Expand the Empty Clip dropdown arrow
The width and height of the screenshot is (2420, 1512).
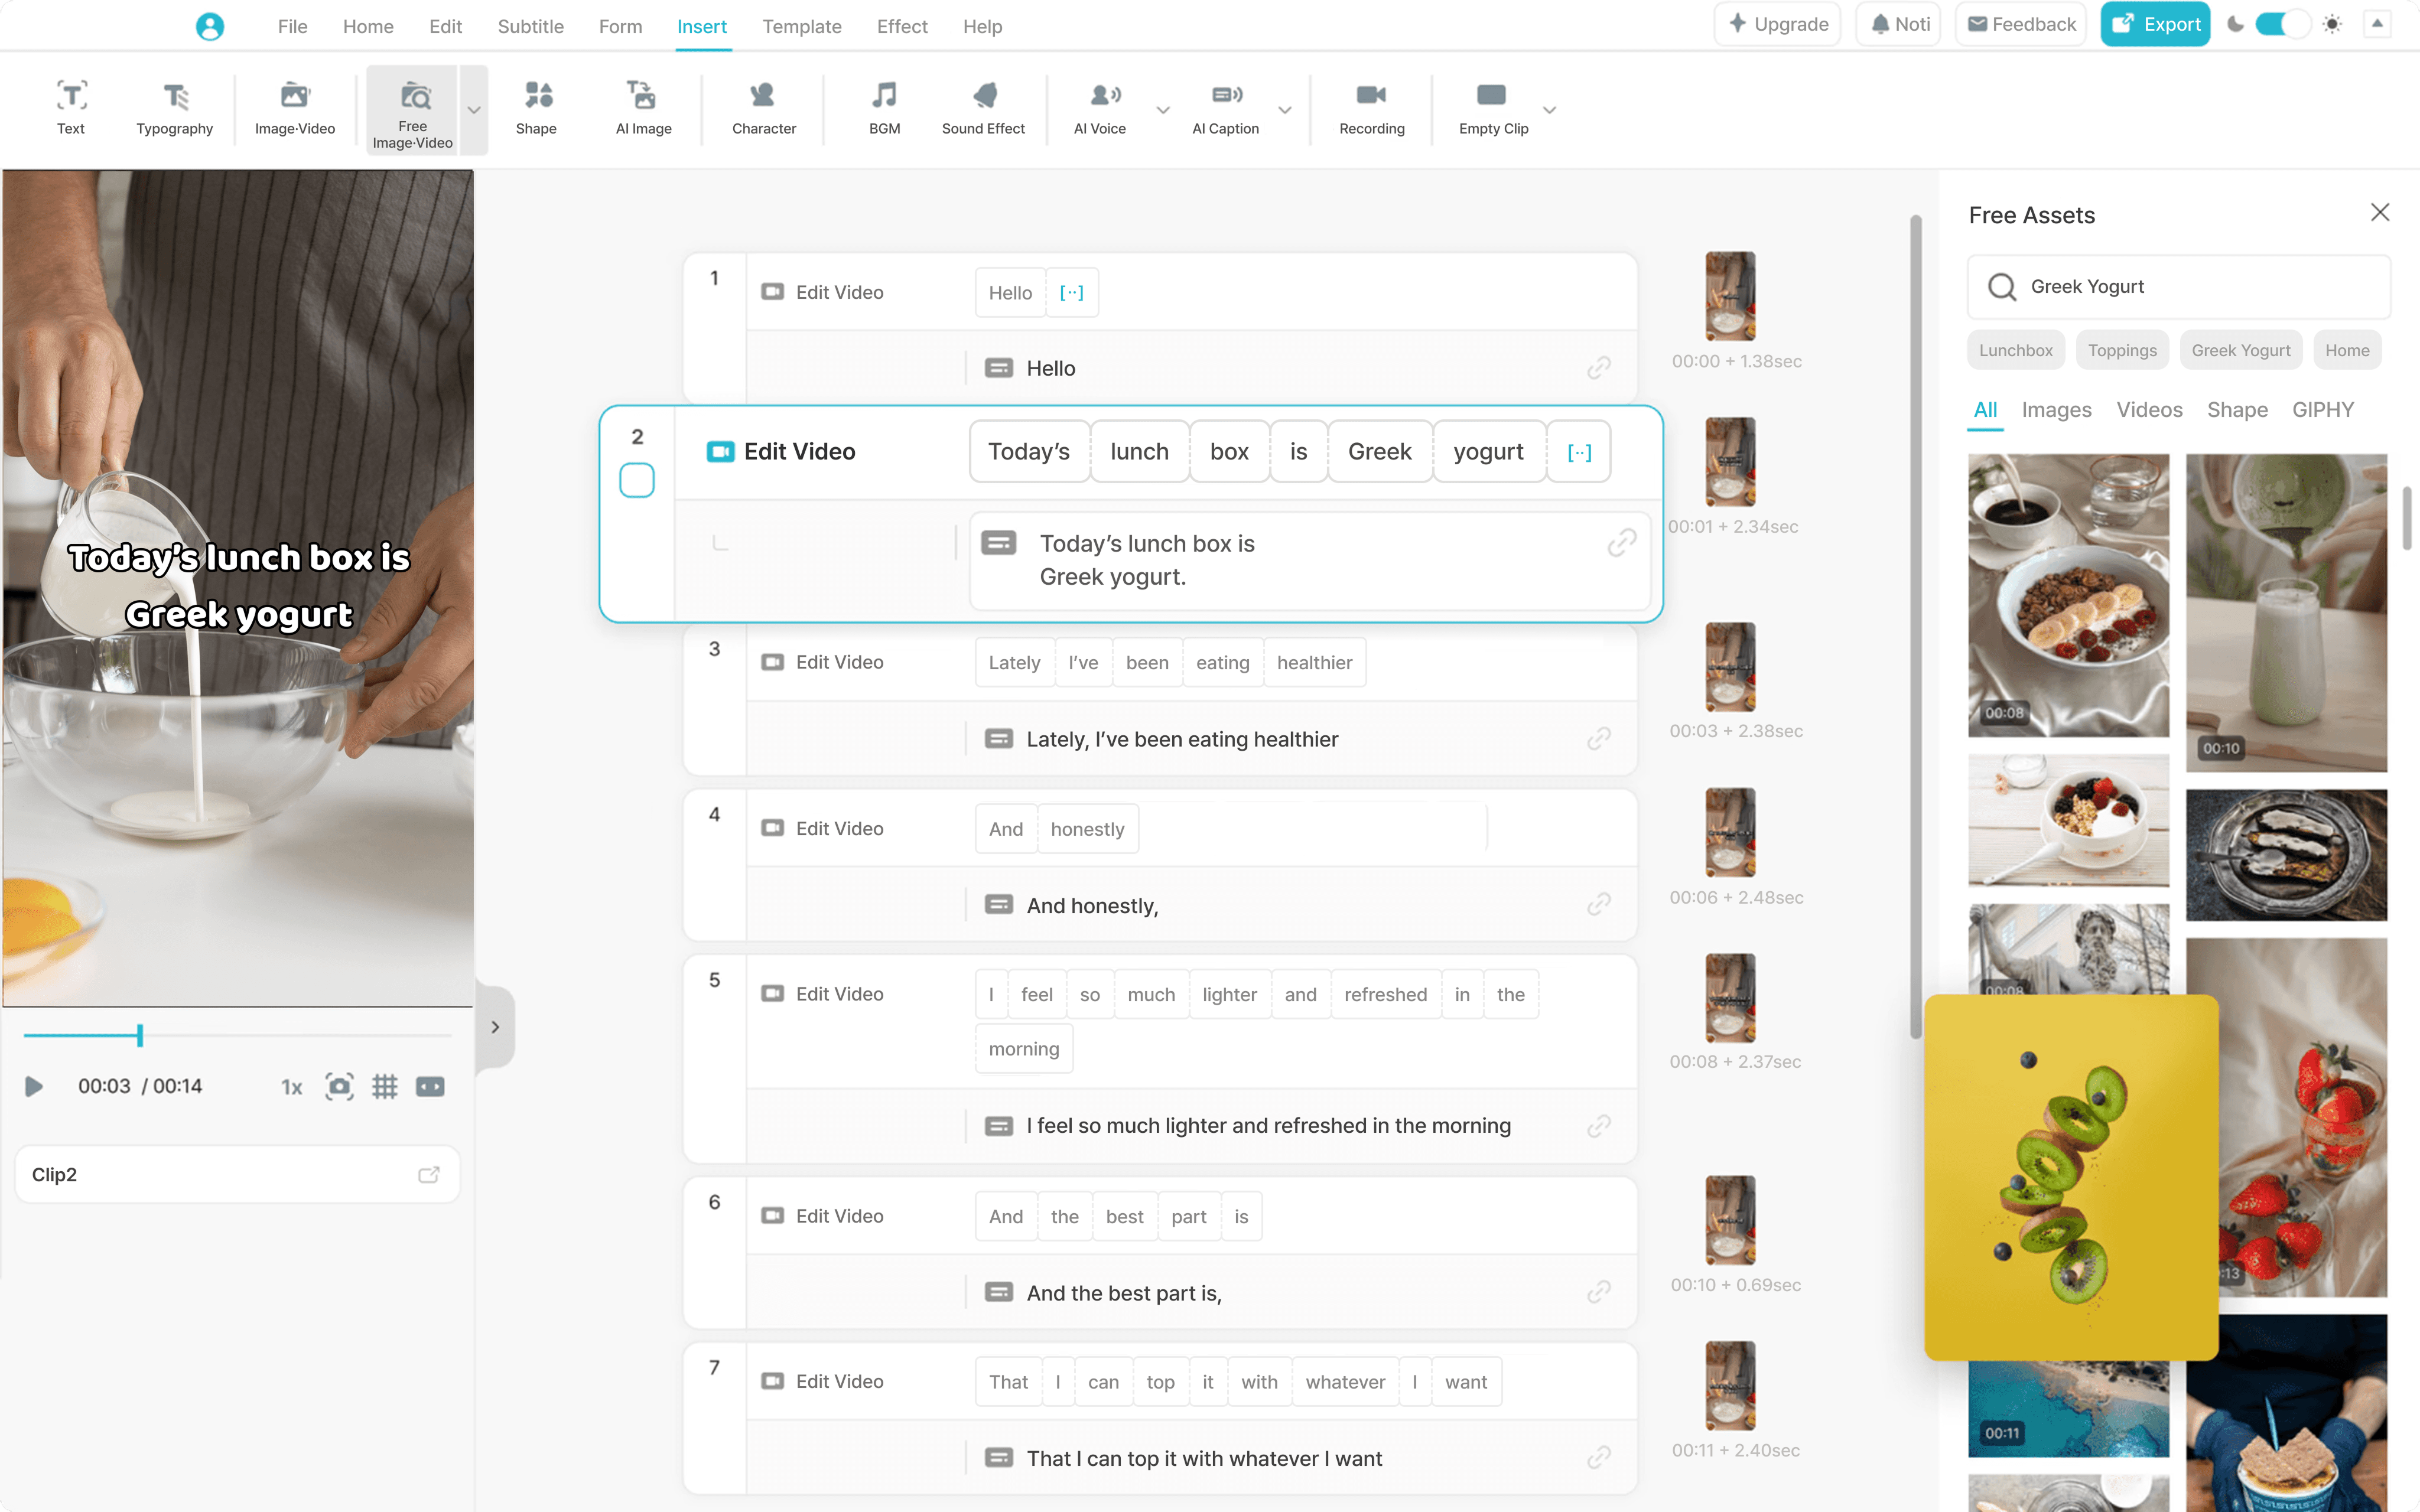click(1549, 110)
